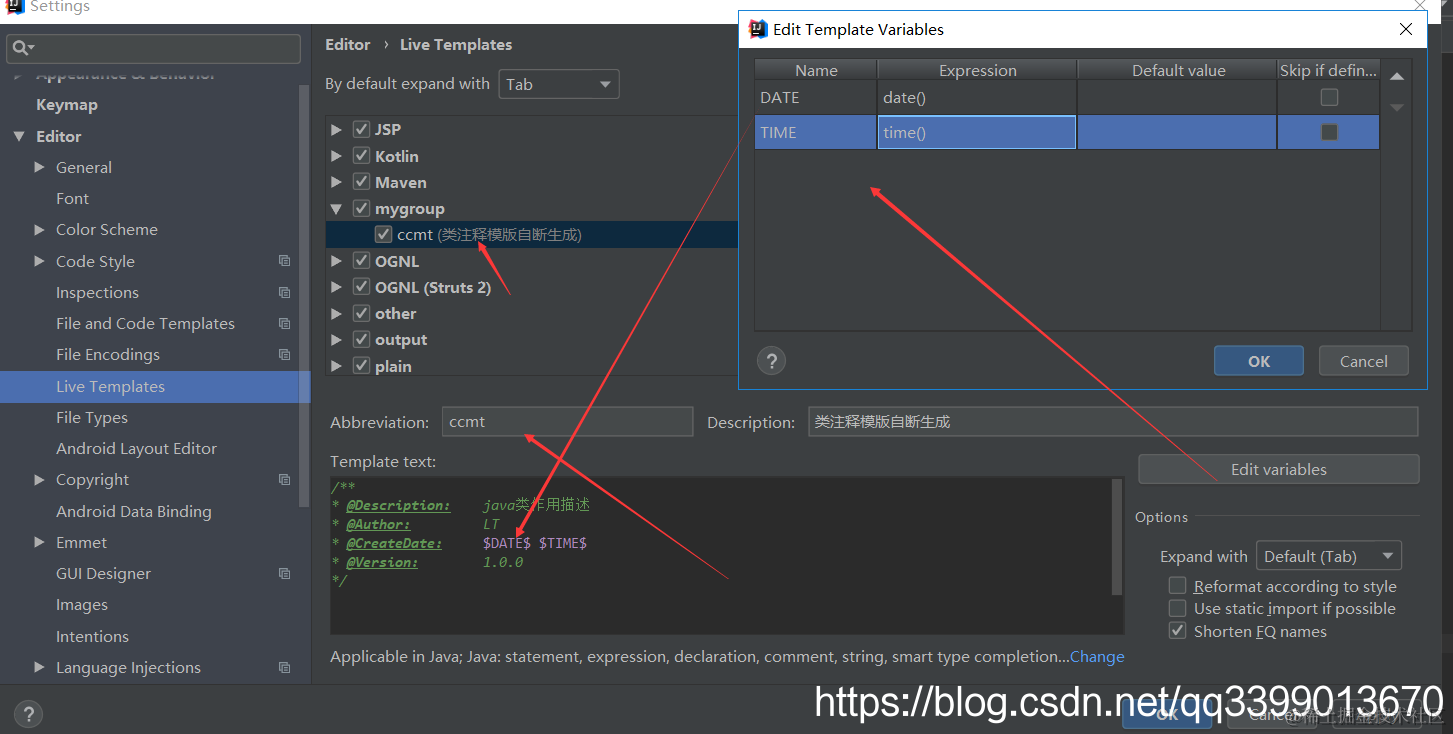Click the time() expression cell
The width and height of the screenshot is (1453, 734).
[977, 132]
